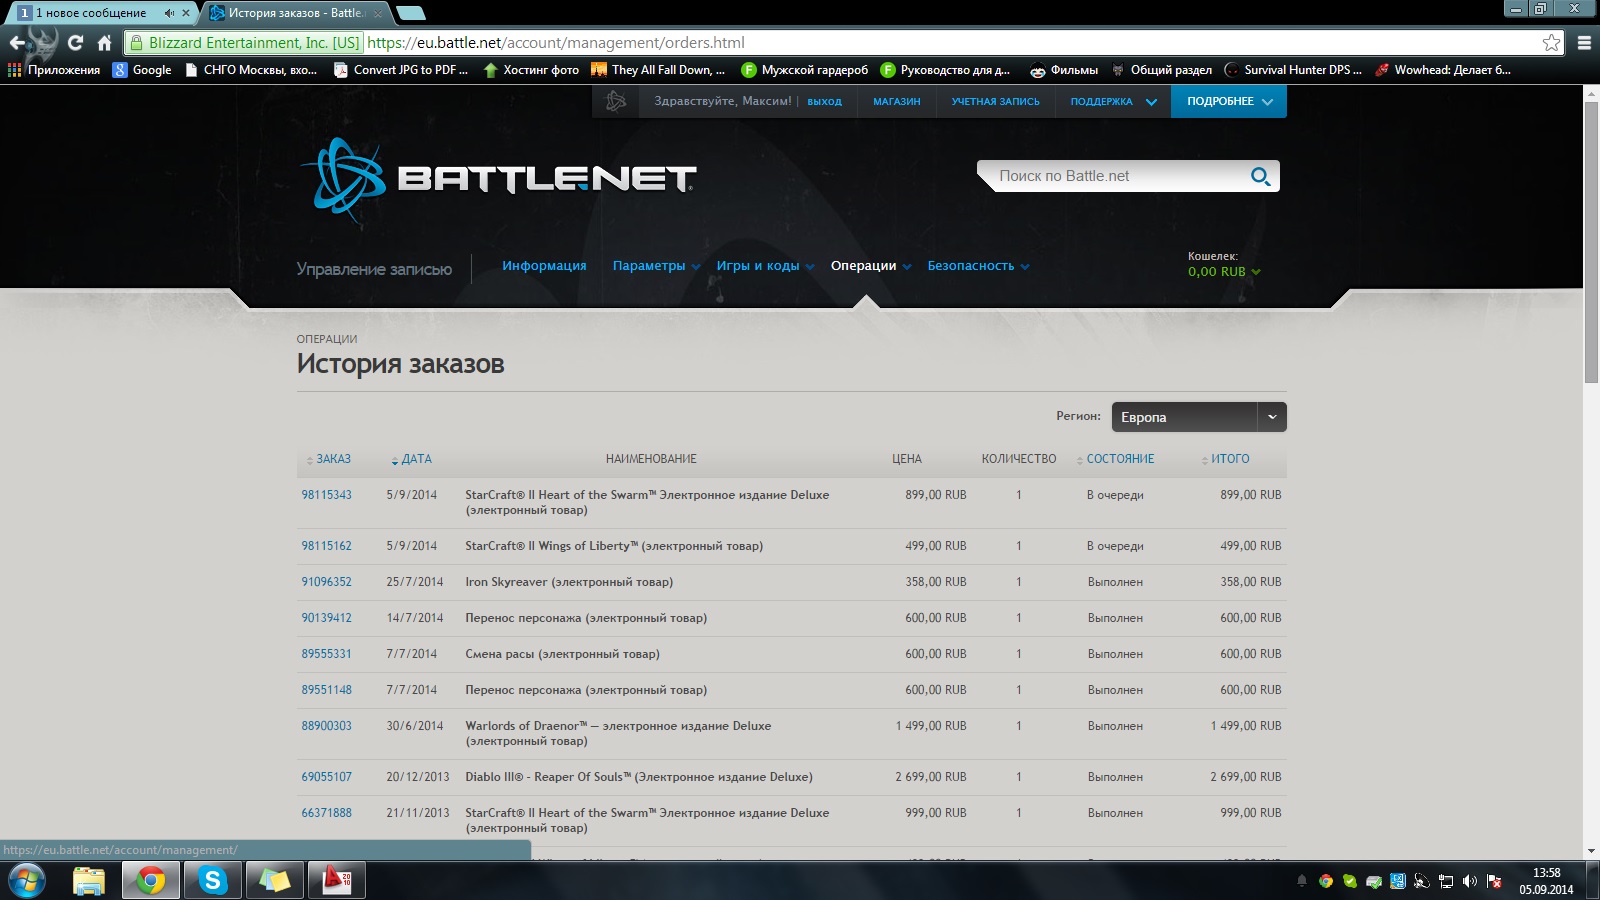1600x900 pixels.
Task: Open Руководство для д... bookmark
Action: (x=945, y=70)
